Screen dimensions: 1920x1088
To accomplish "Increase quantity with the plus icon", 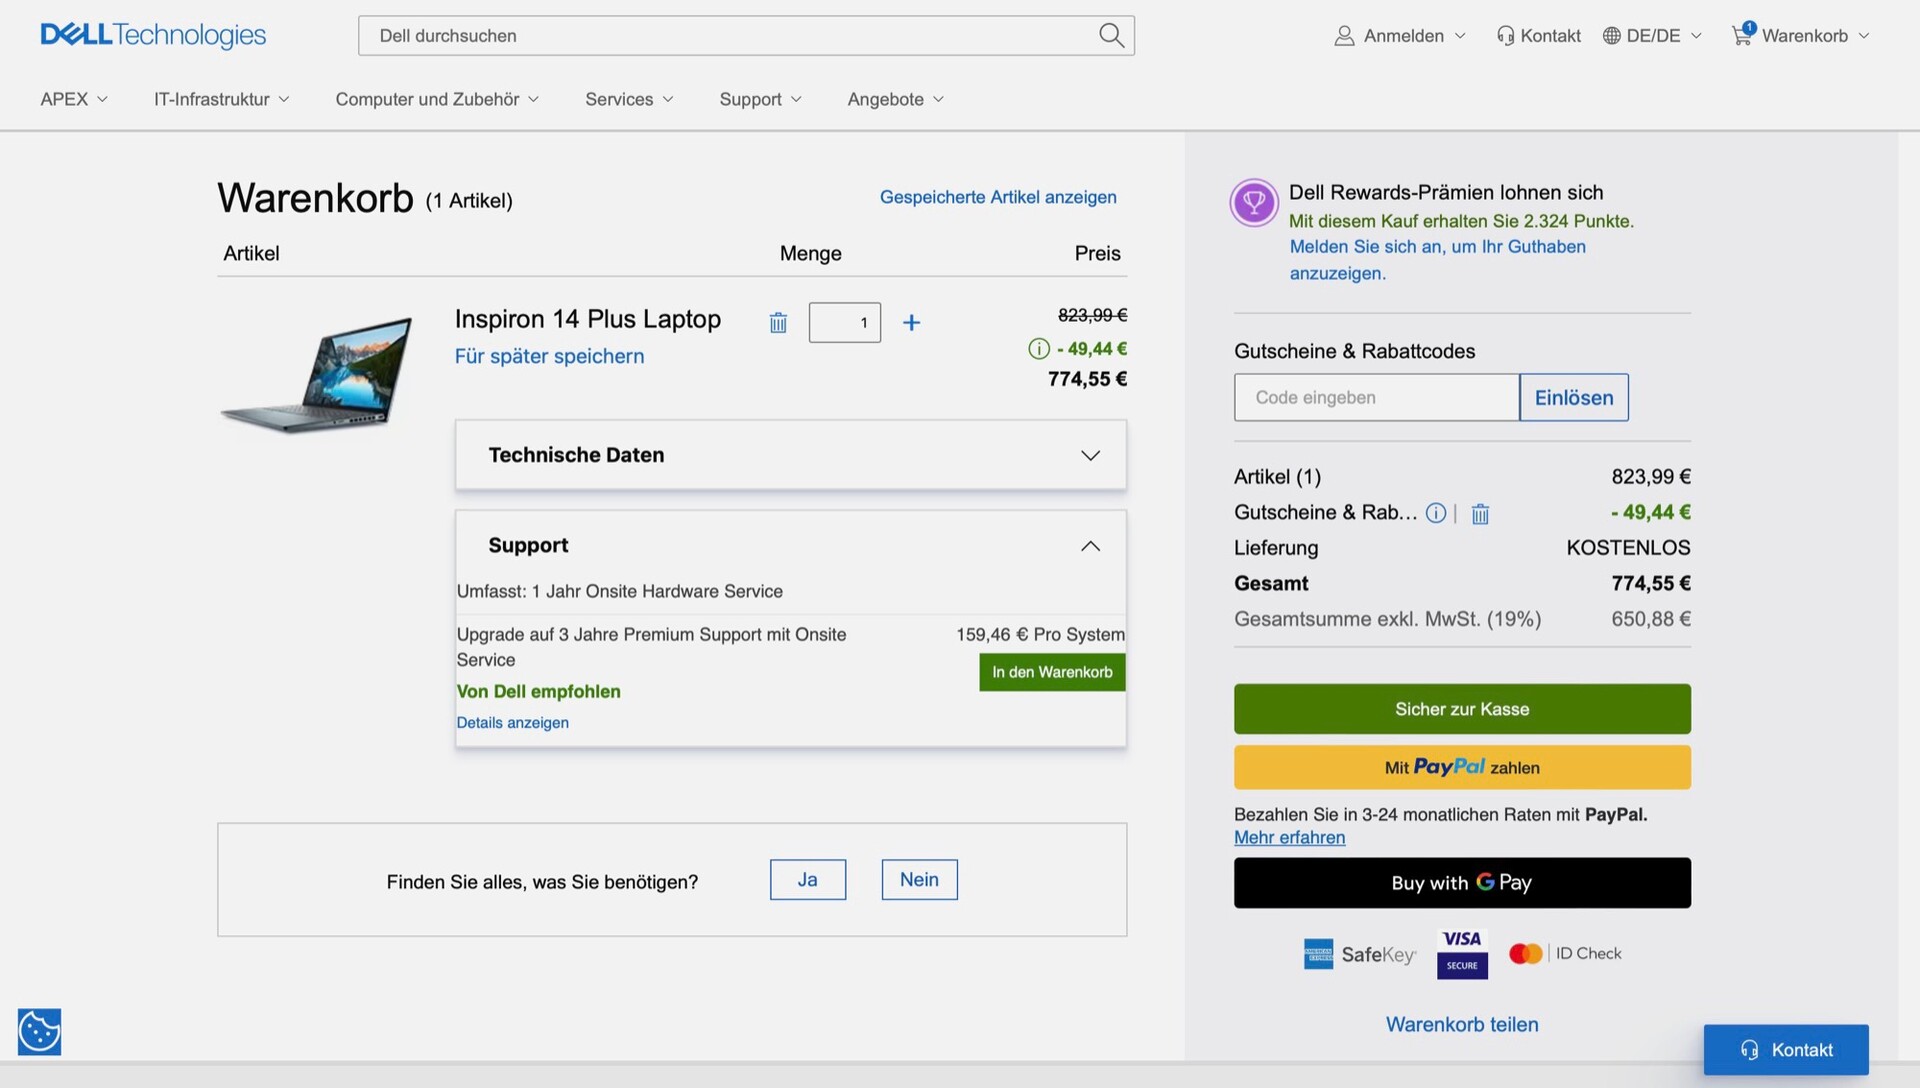I will pos(911,323).
